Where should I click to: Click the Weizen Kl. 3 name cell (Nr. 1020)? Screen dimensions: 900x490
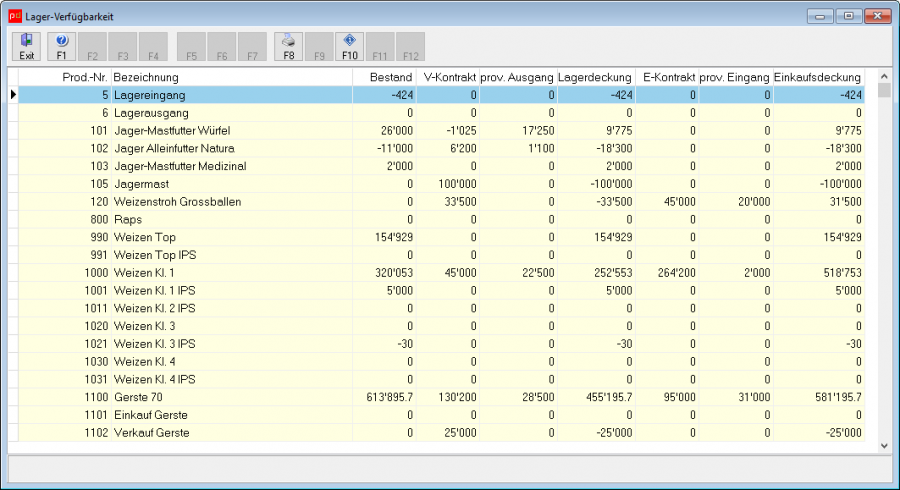point(231,326)
